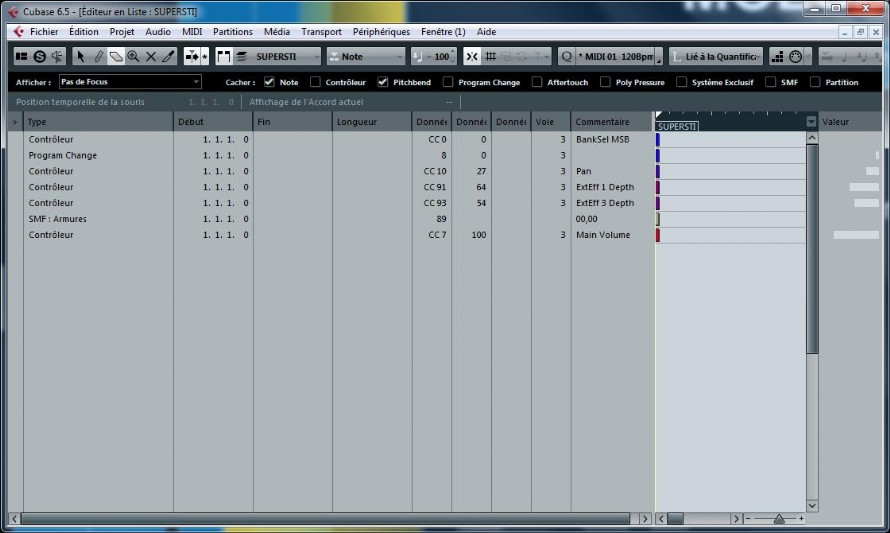Toggle acoustic feedback speaker icon

click(57, 56)
